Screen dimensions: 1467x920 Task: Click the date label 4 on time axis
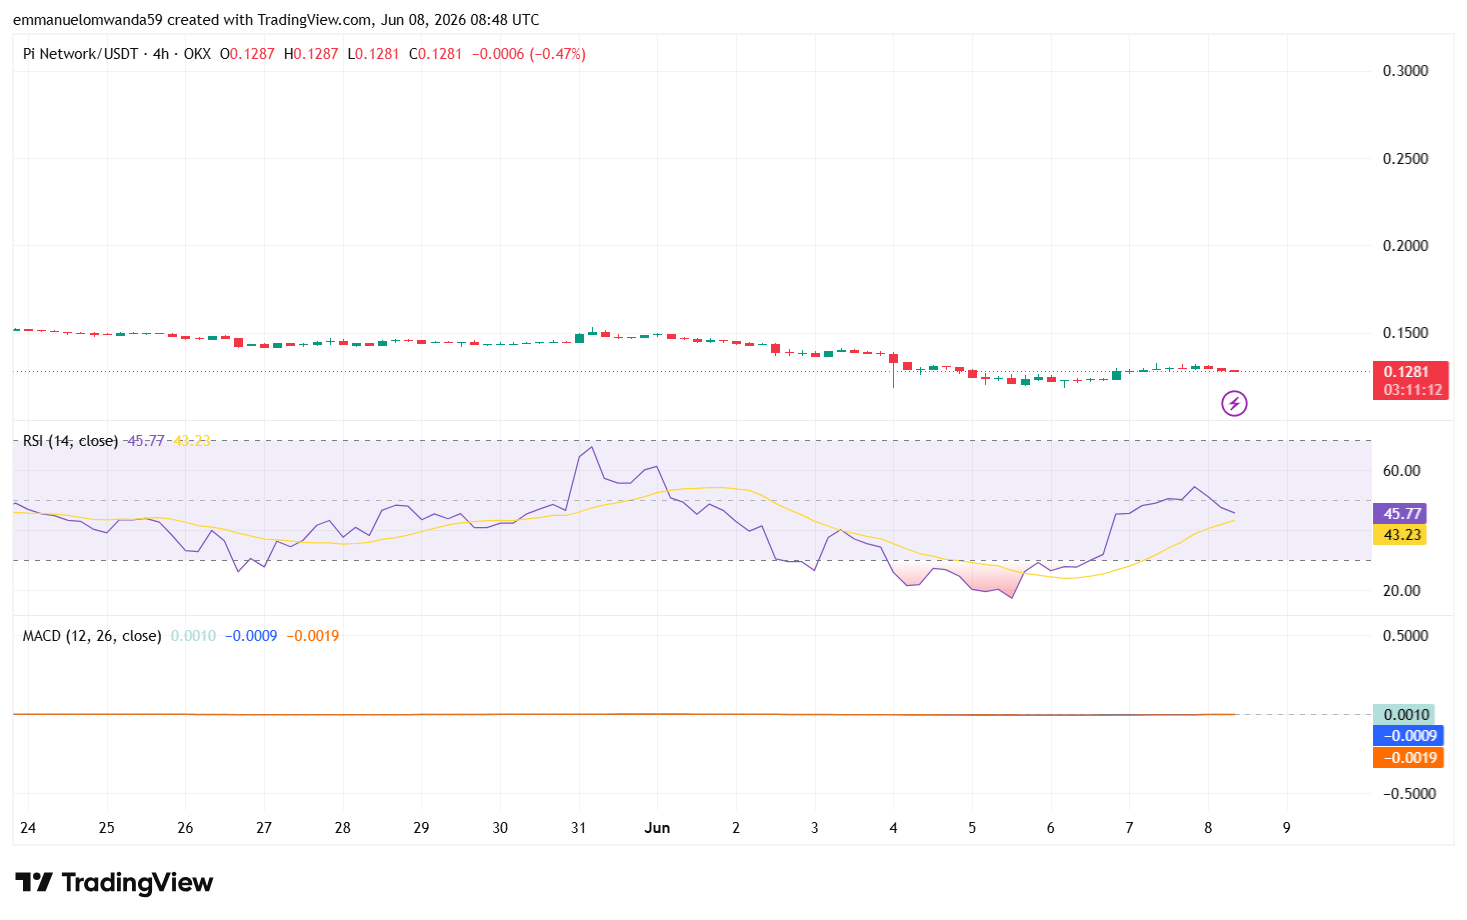[x=893, y=828]
